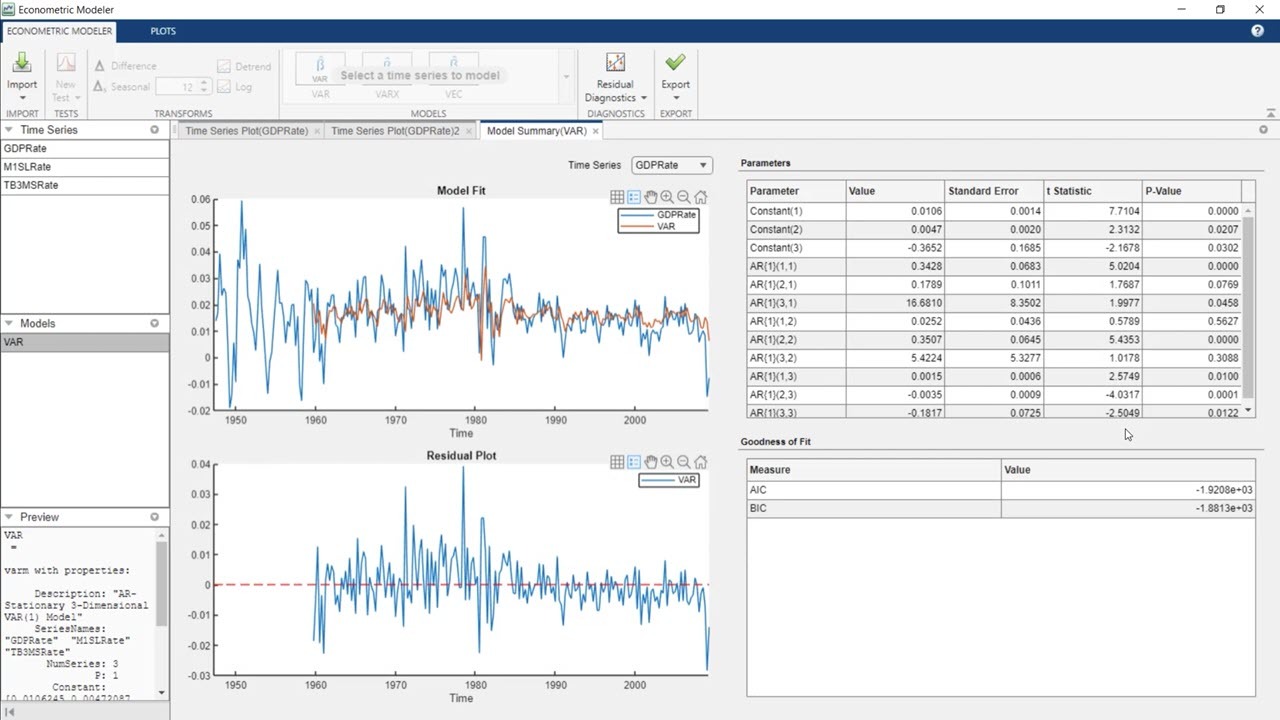Toggle grid icon on Model Fit plot
Viewport: 1280px width, 720px height.
point(617,198)
